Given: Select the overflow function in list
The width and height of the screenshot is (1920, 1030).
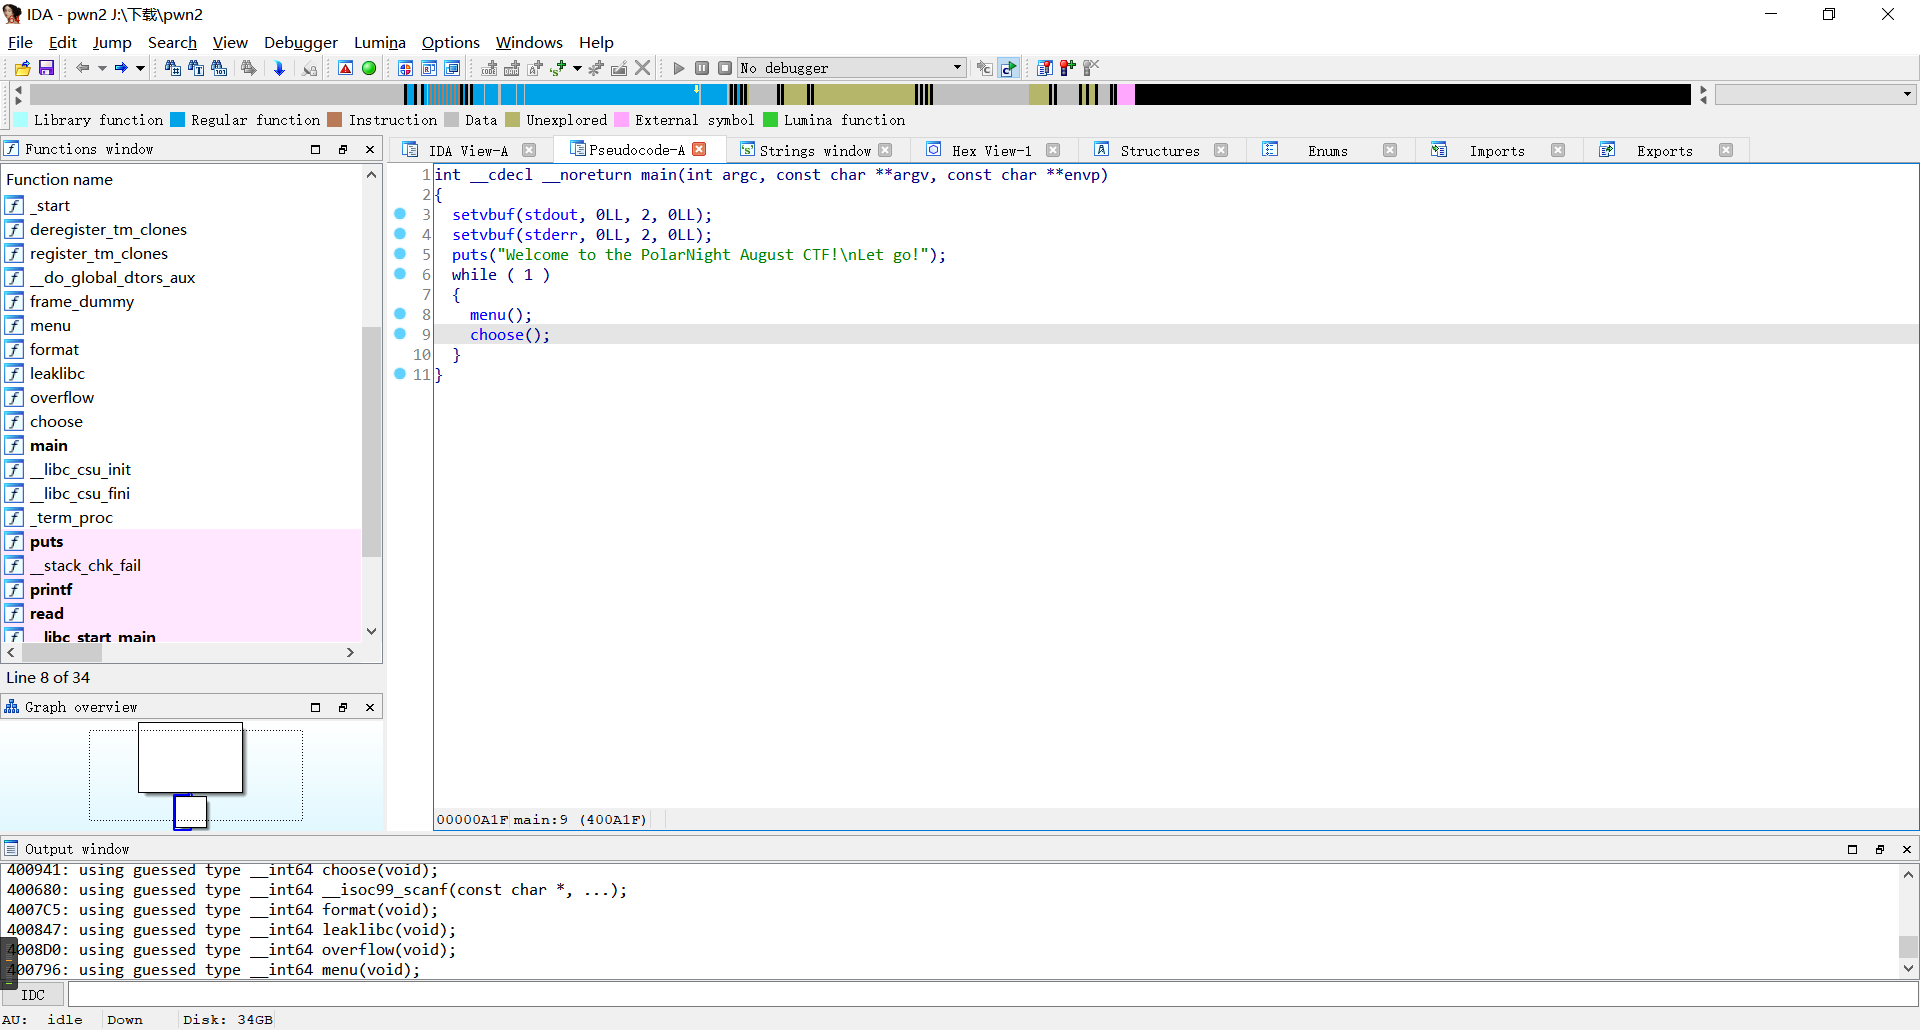Looking at the screenshot, I should [62, 397].
